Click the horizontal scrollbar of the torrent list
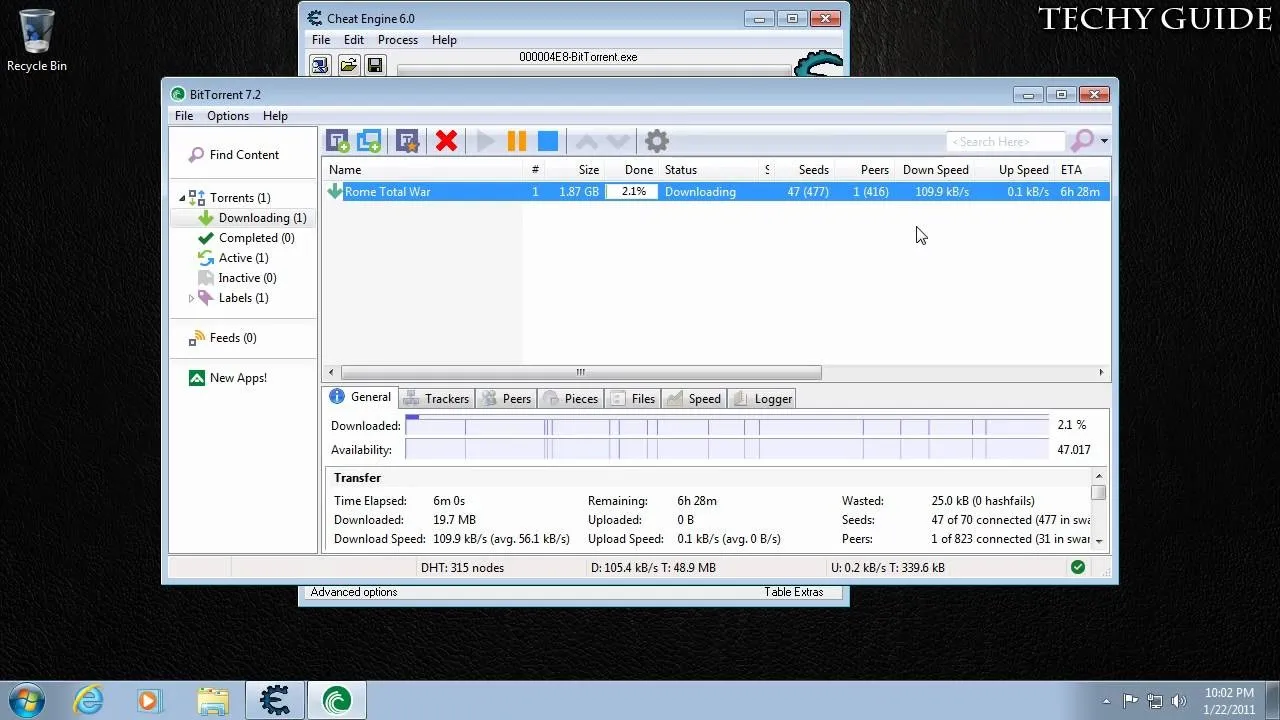The image size is (1280, 720). (580, 373)
